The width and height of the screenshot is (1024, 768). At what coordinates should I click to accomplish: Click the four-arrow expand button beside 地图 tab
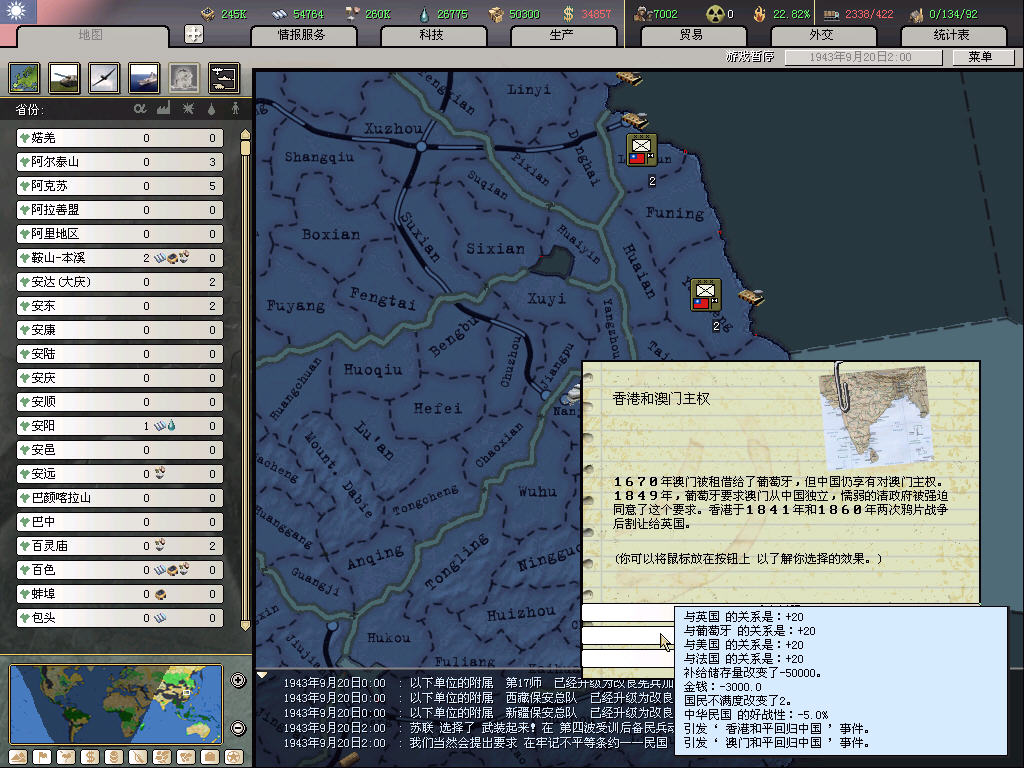193,34
